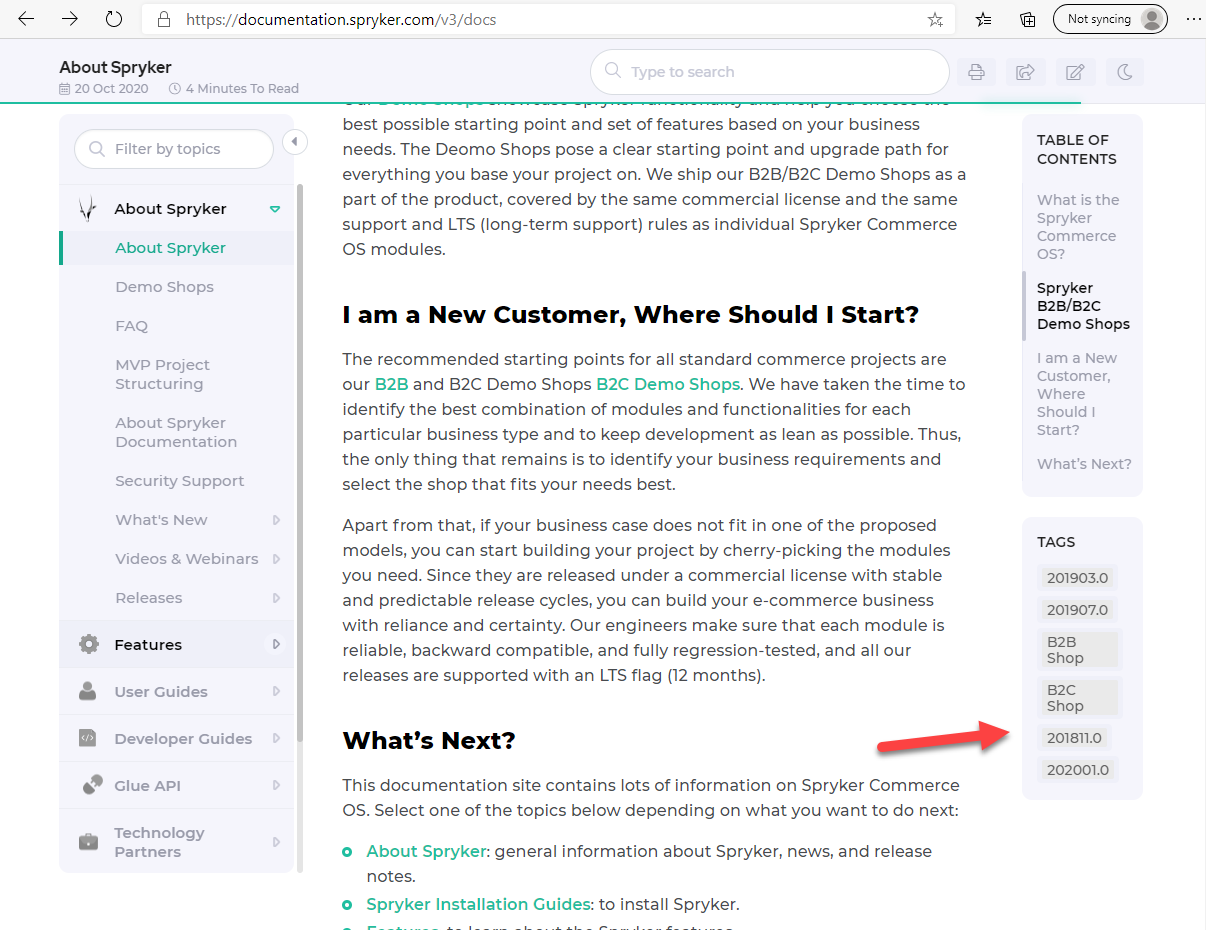Jump to I am a New Customer section

click(x=1077, y=394)
